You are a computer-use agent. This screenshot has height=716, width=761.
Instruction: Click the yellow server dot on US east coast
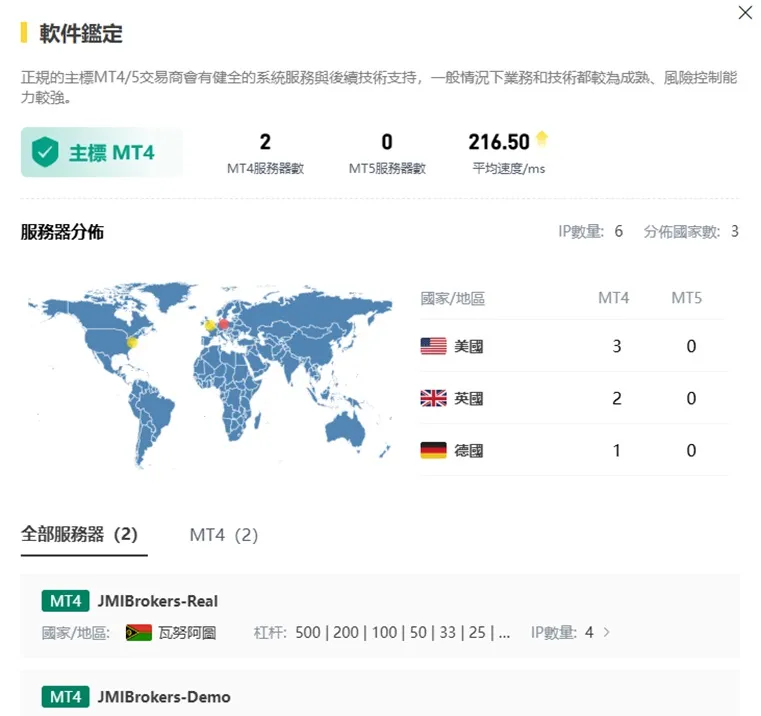(x=132, y=343)
